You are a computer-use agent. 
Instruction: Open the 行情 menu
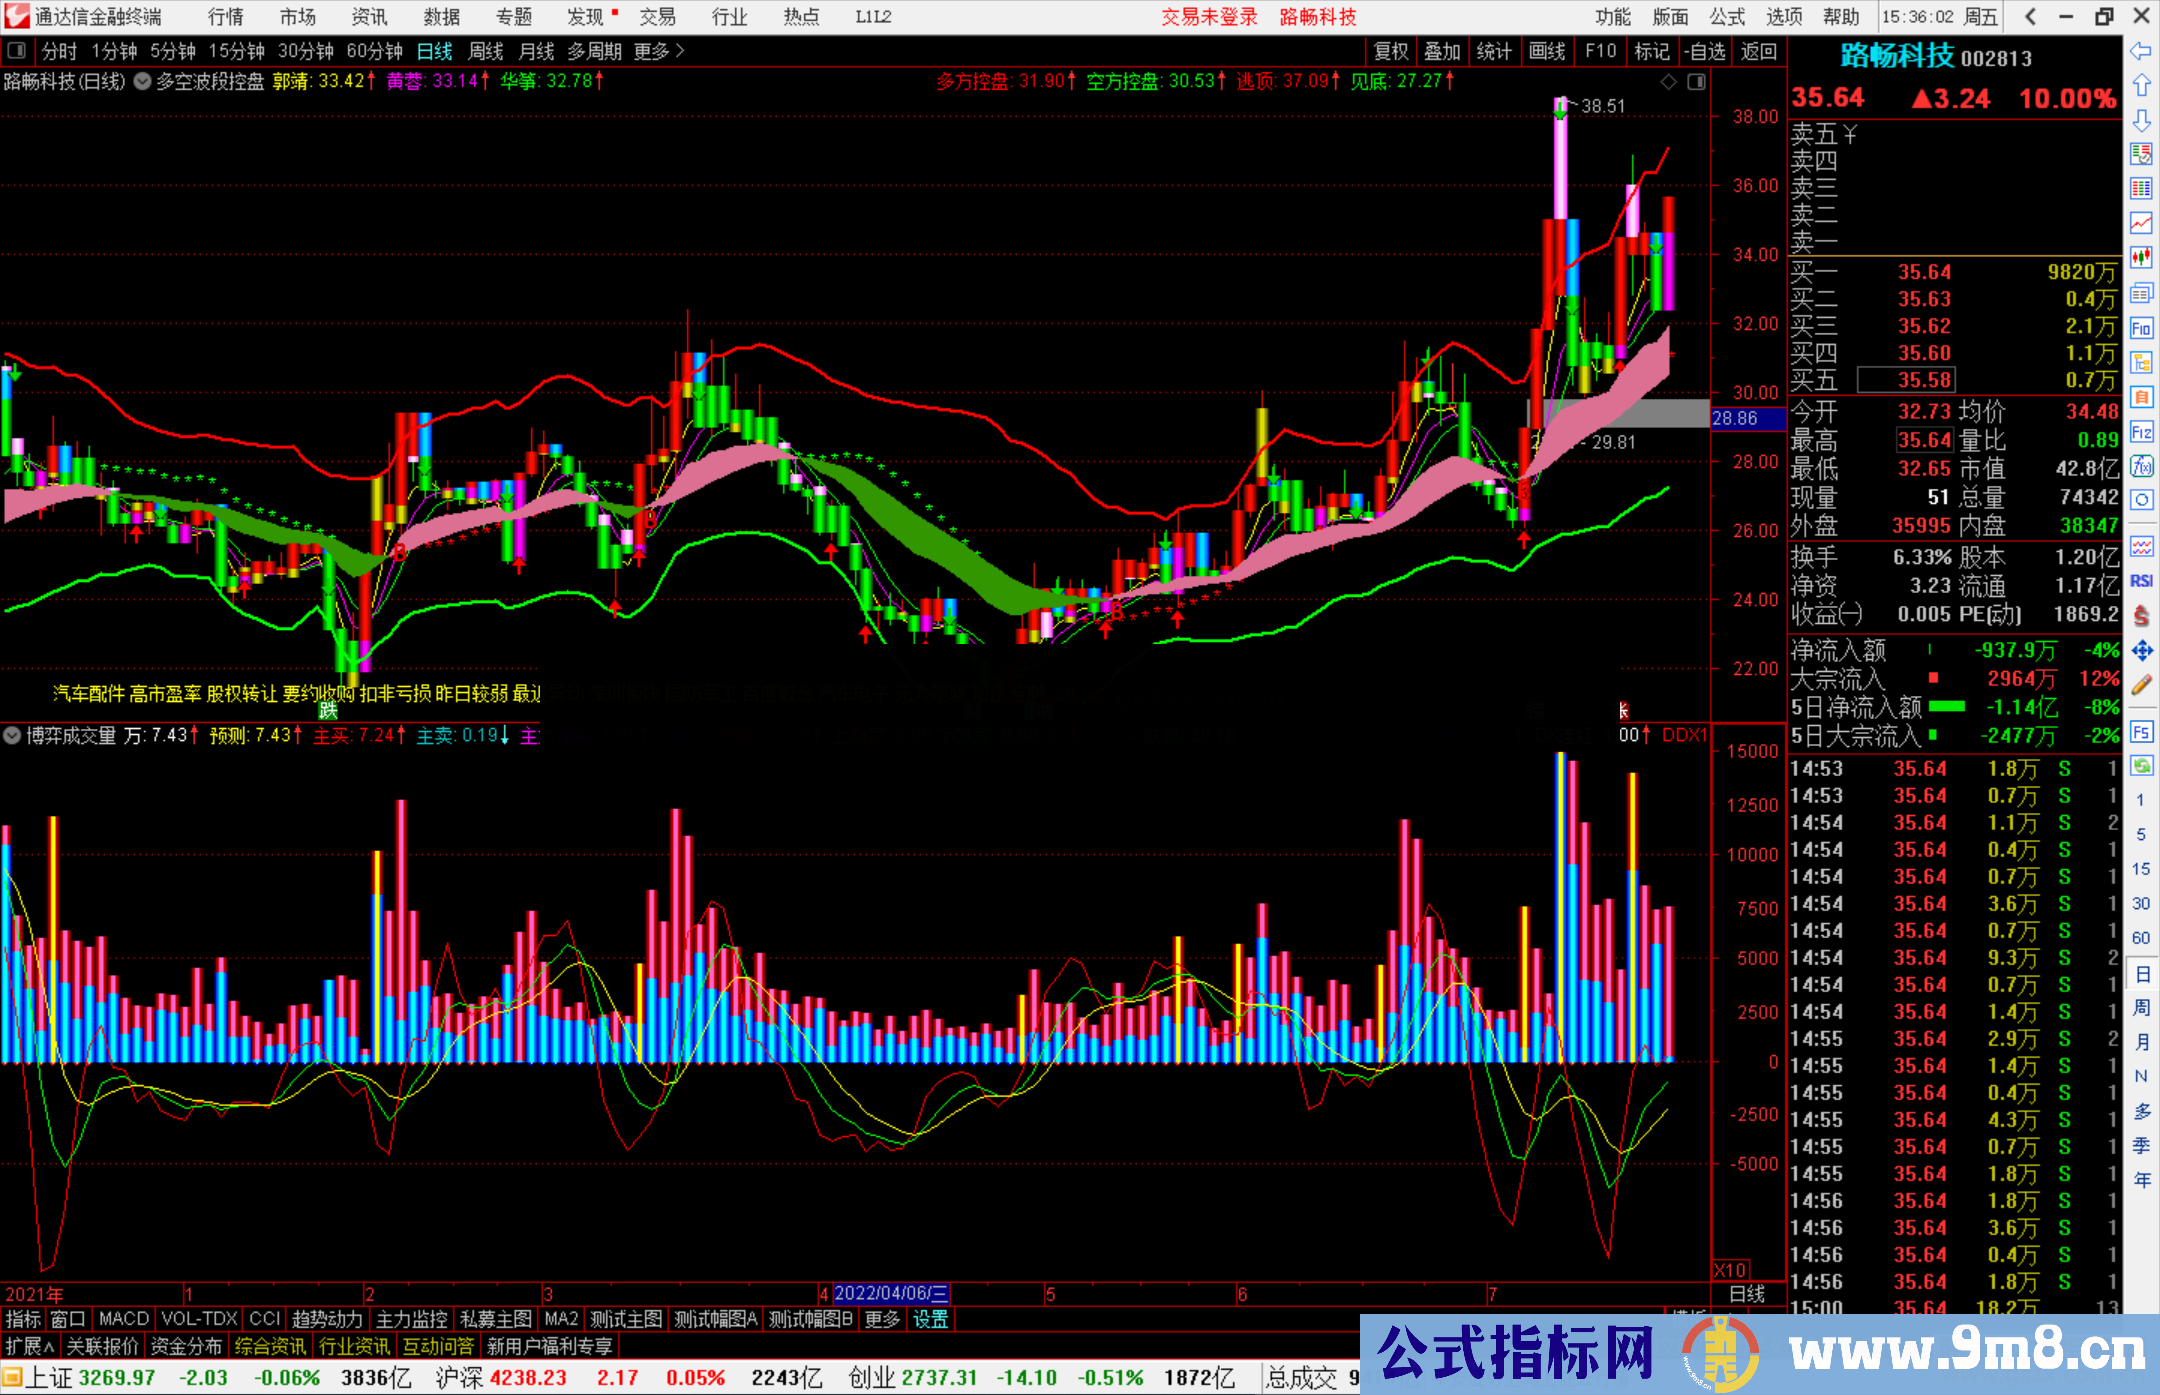click(x=226, y=17)
